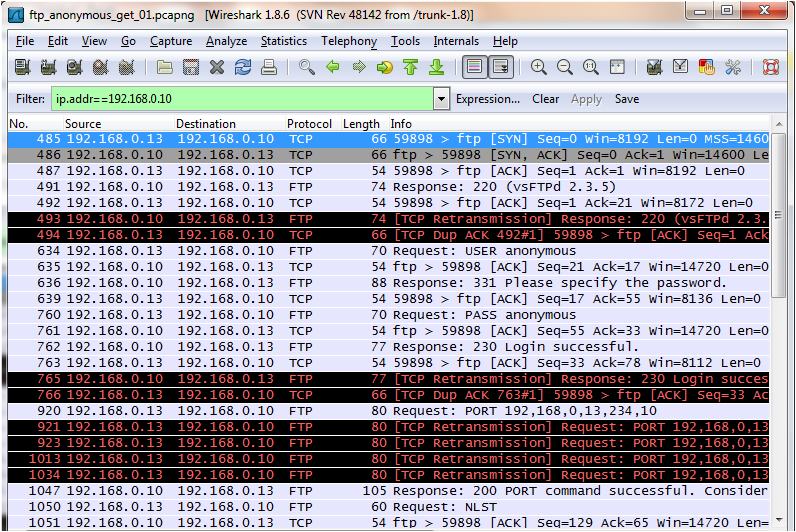Image resolution: width=796 pixels, height=532 pixels.
Task: Select packet 760 PASS anonymous row
Action: pos(388,315)
